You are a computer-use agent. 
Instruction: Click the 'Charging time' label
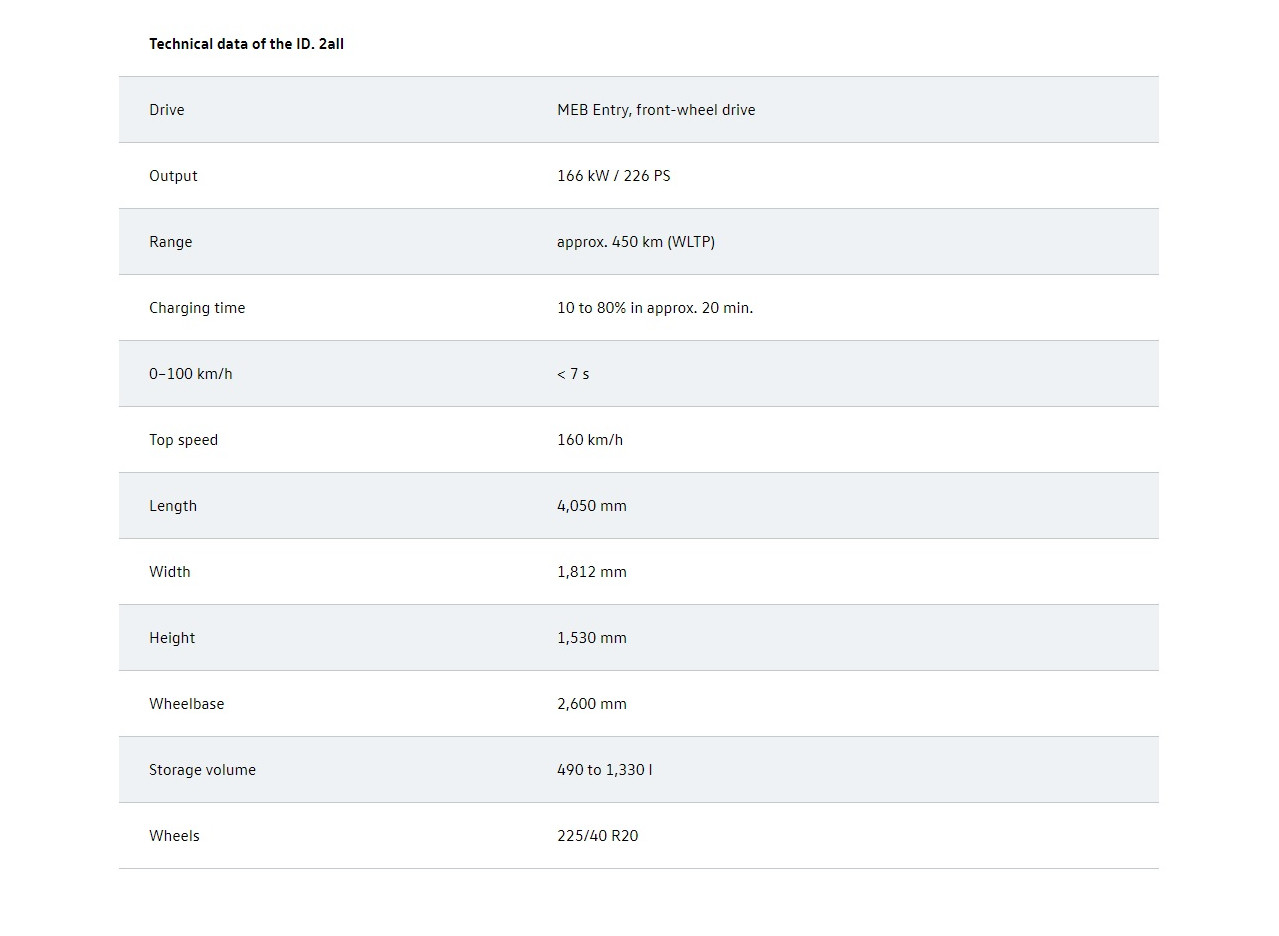coord(197,308)
